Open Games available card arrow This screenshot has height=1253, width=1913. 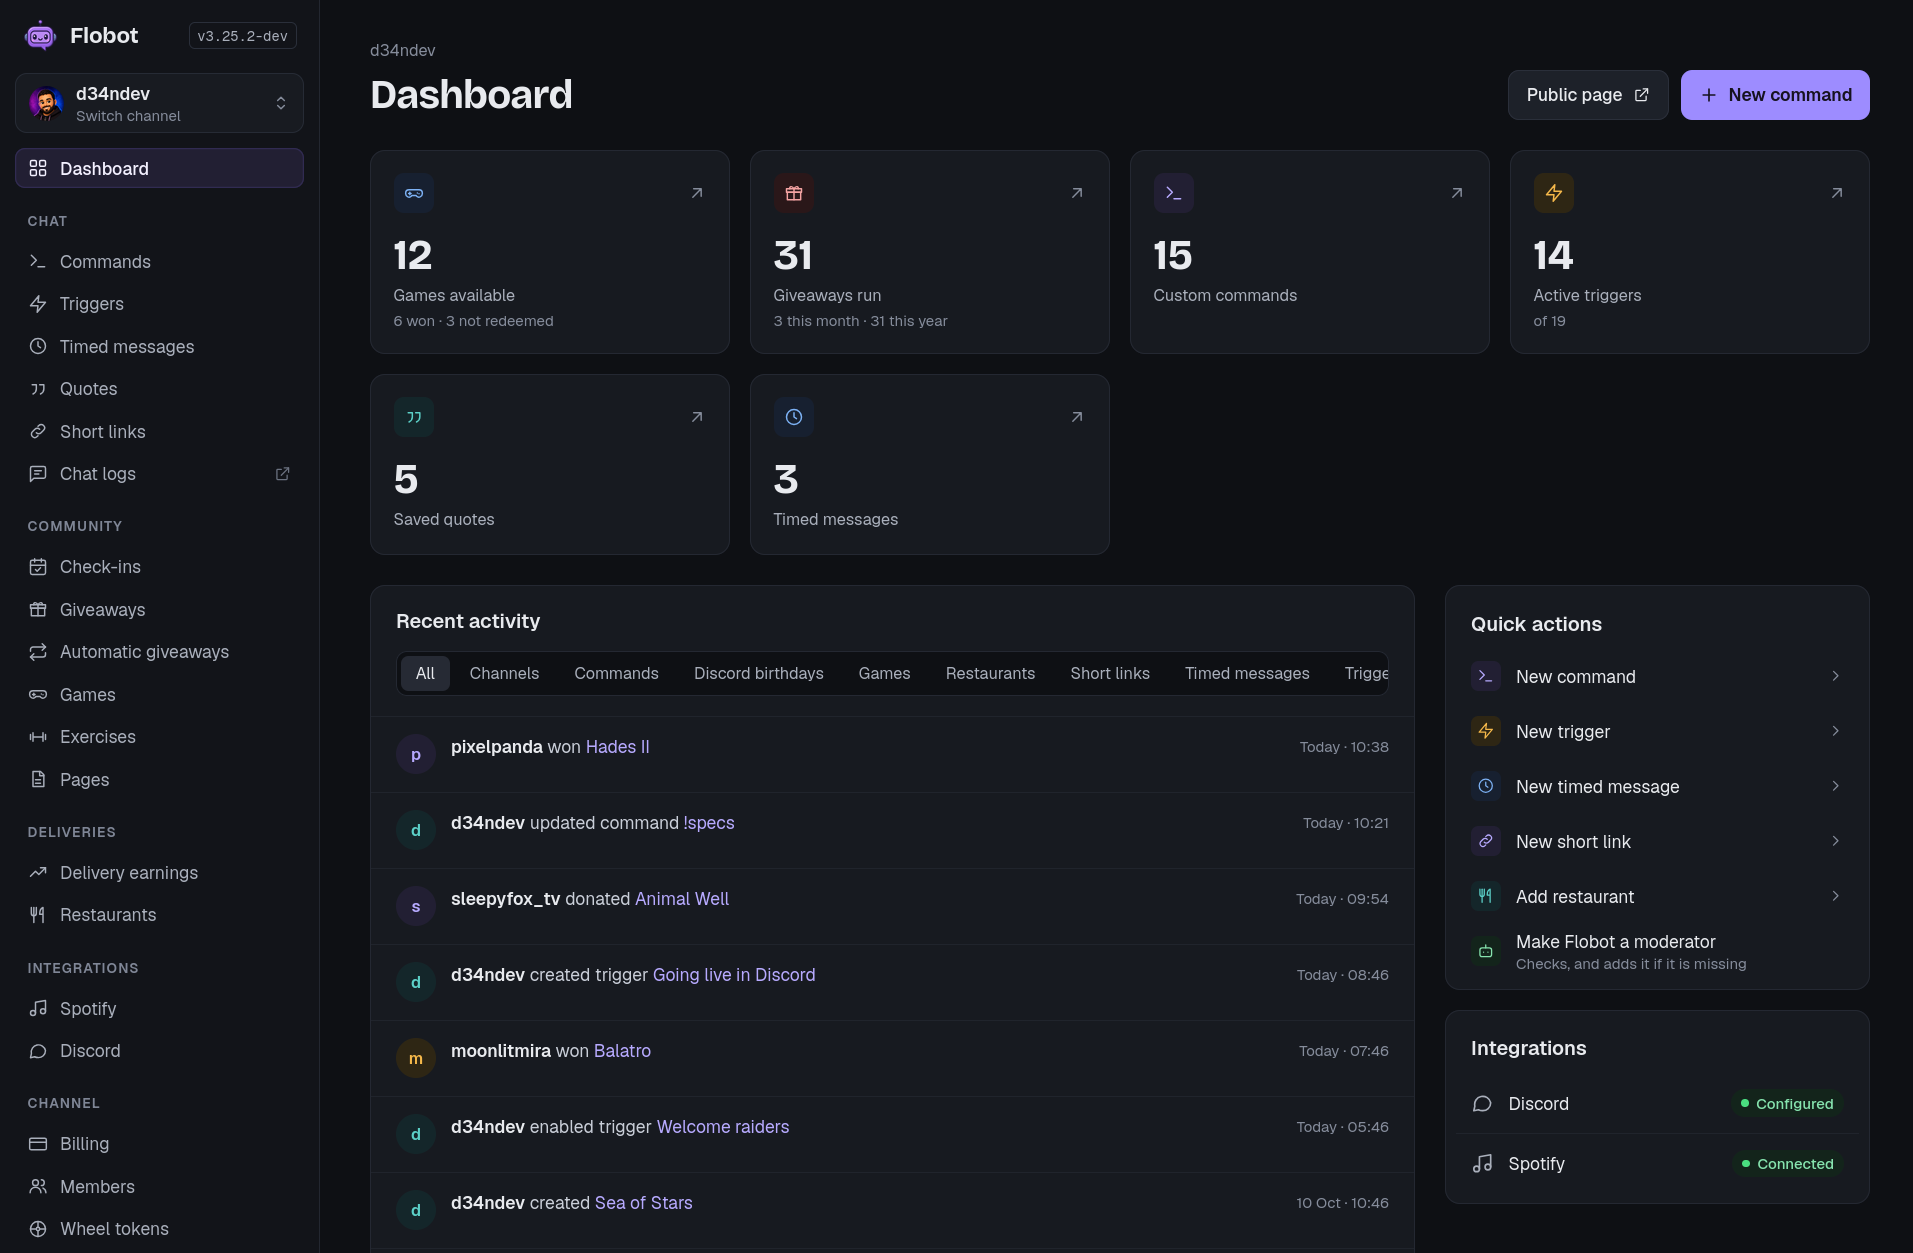[697, 193]
